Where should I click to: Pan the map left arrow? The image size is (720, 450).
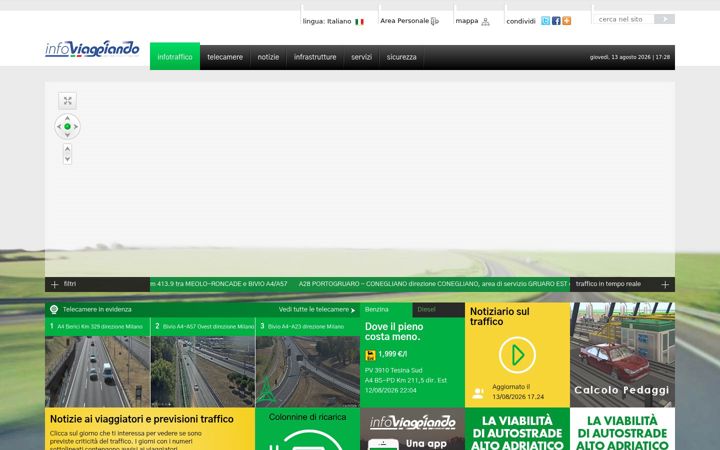(59, 127)
